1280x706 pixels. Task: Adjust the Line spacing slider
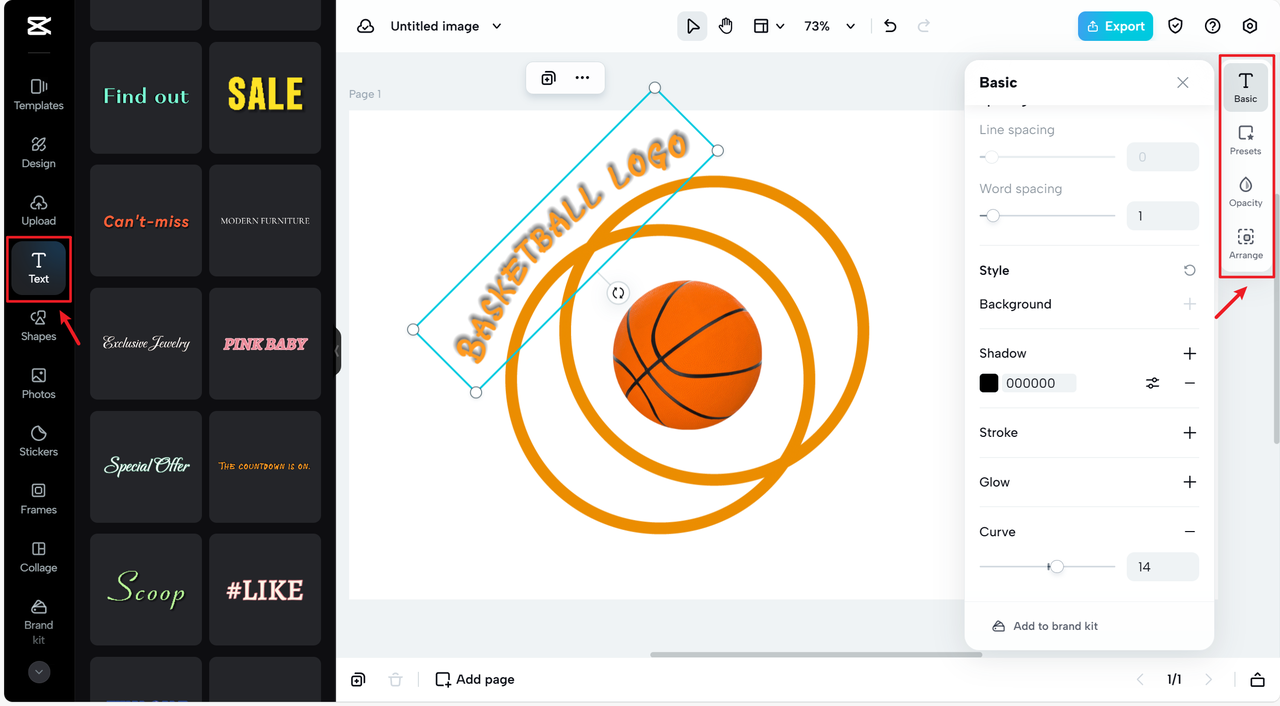tap(1047, 157)
